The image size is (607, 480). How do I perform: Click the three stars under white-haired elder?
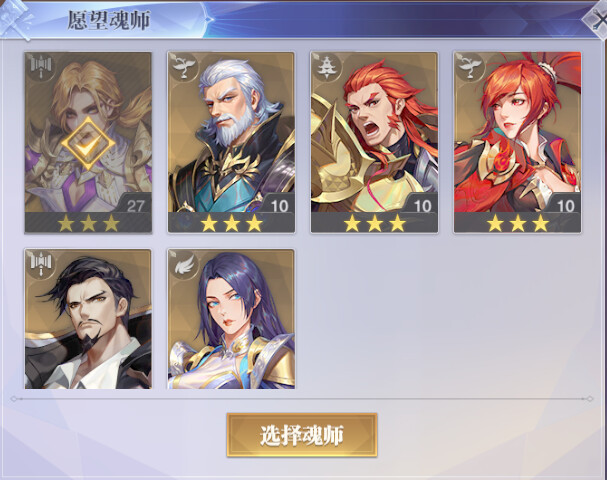[231, 223]
